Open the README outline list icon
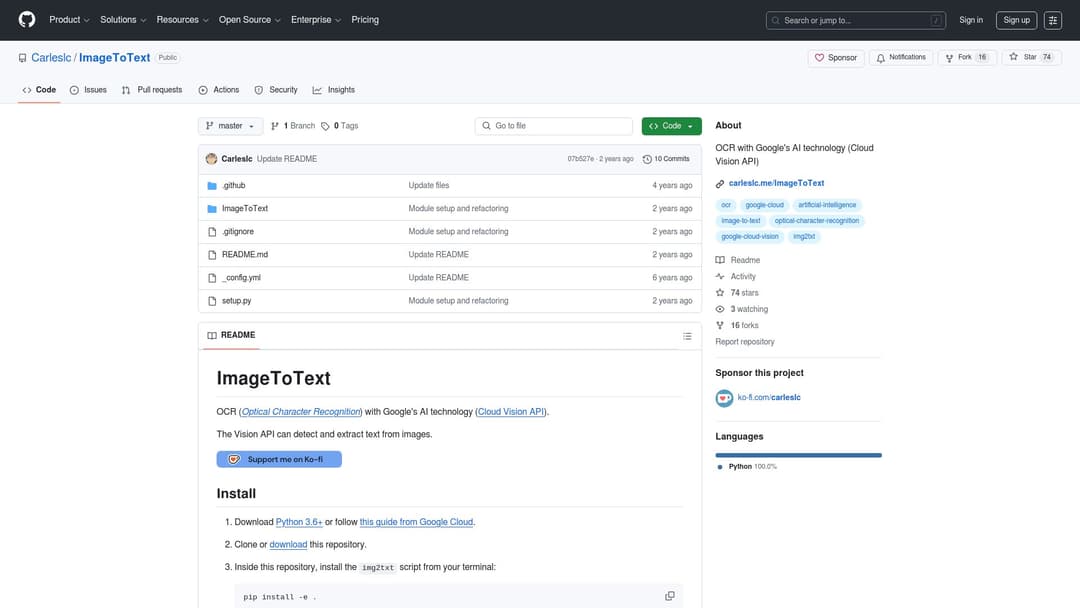Screen dimensions: 1080x608 pos(687,336)
